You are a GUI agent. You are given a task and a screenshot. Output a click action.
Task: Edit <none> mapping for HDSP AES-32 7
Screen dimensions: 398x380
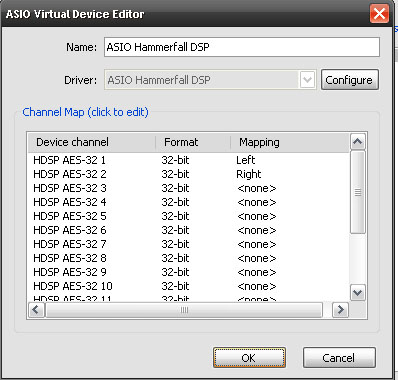[x=257, y=245]
